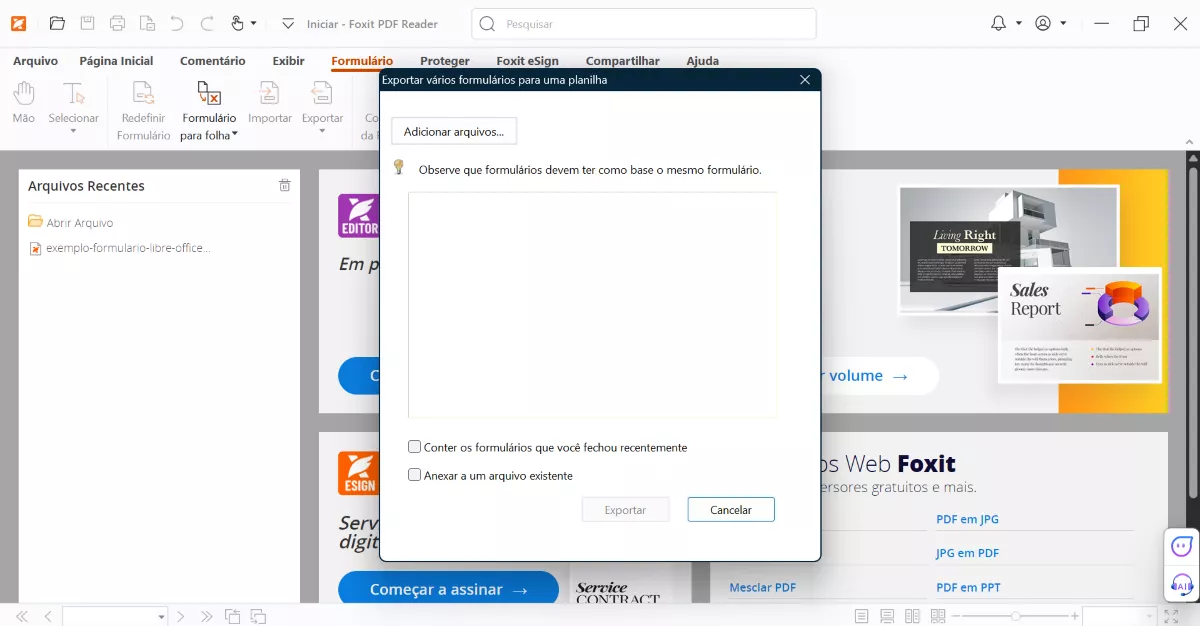
Task: Click the Print icon in the quick toolbar
Action: pos(117,22)
